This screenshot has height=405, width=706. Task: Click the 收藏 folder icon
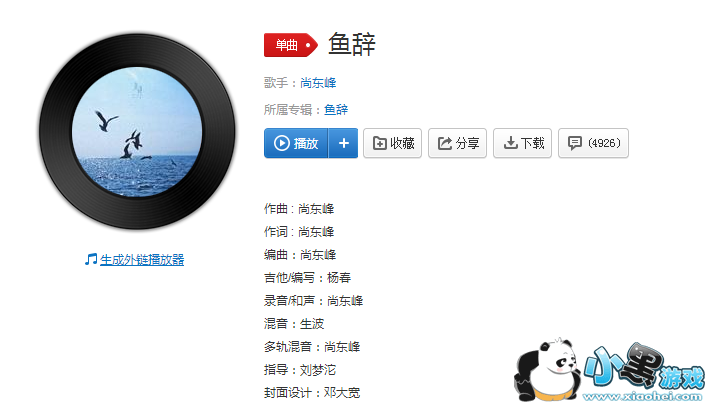coord(379,143)
